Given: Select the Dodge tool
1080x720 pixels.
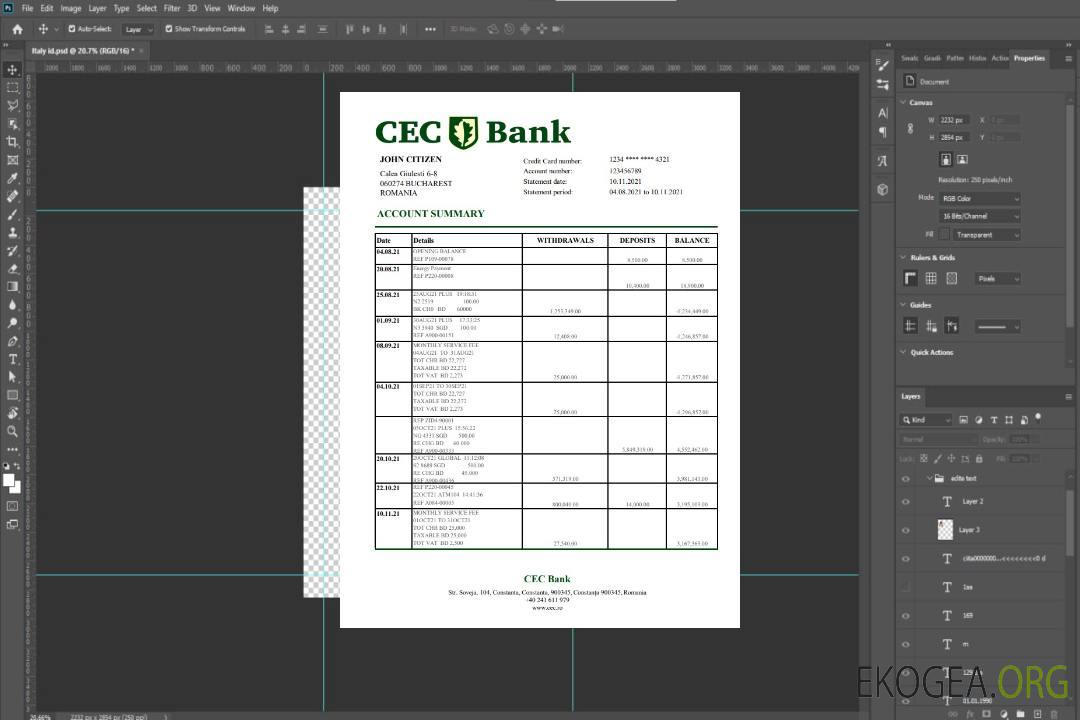Looking at the screenshot, I should [x=12, y=322].
